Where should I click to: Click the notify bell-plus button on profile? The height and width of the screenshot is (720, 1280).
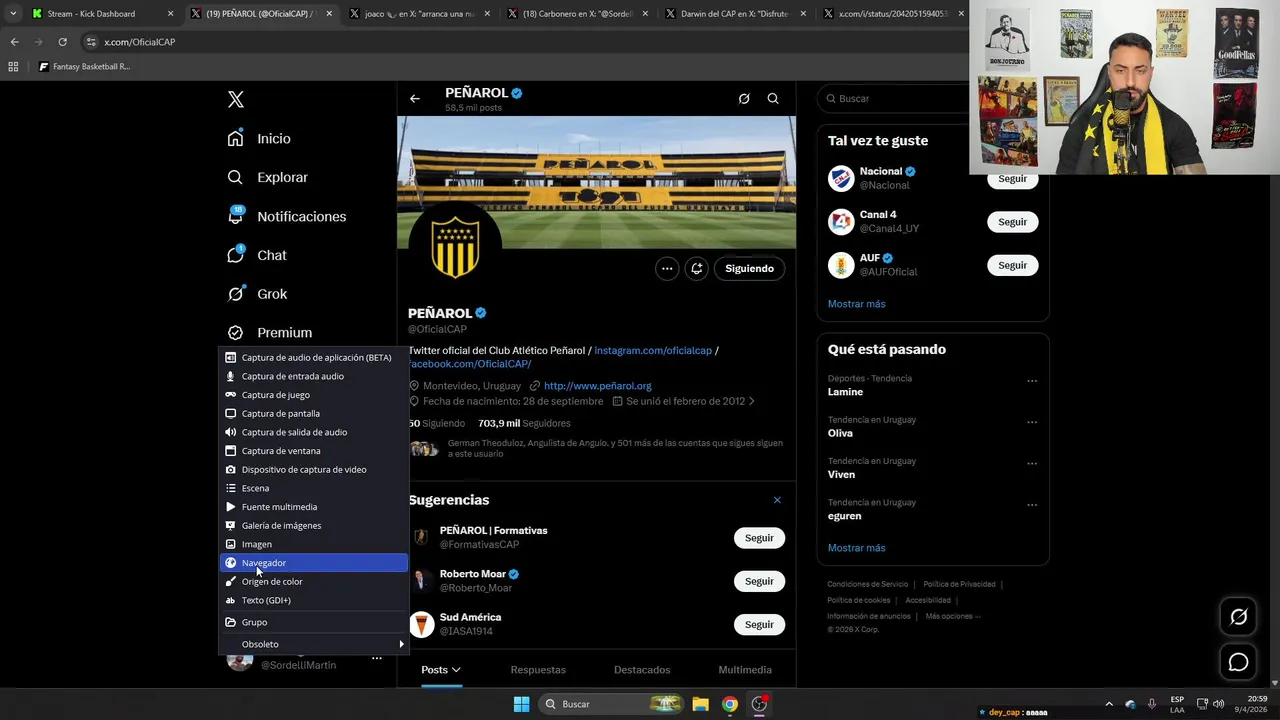[697, 268]
